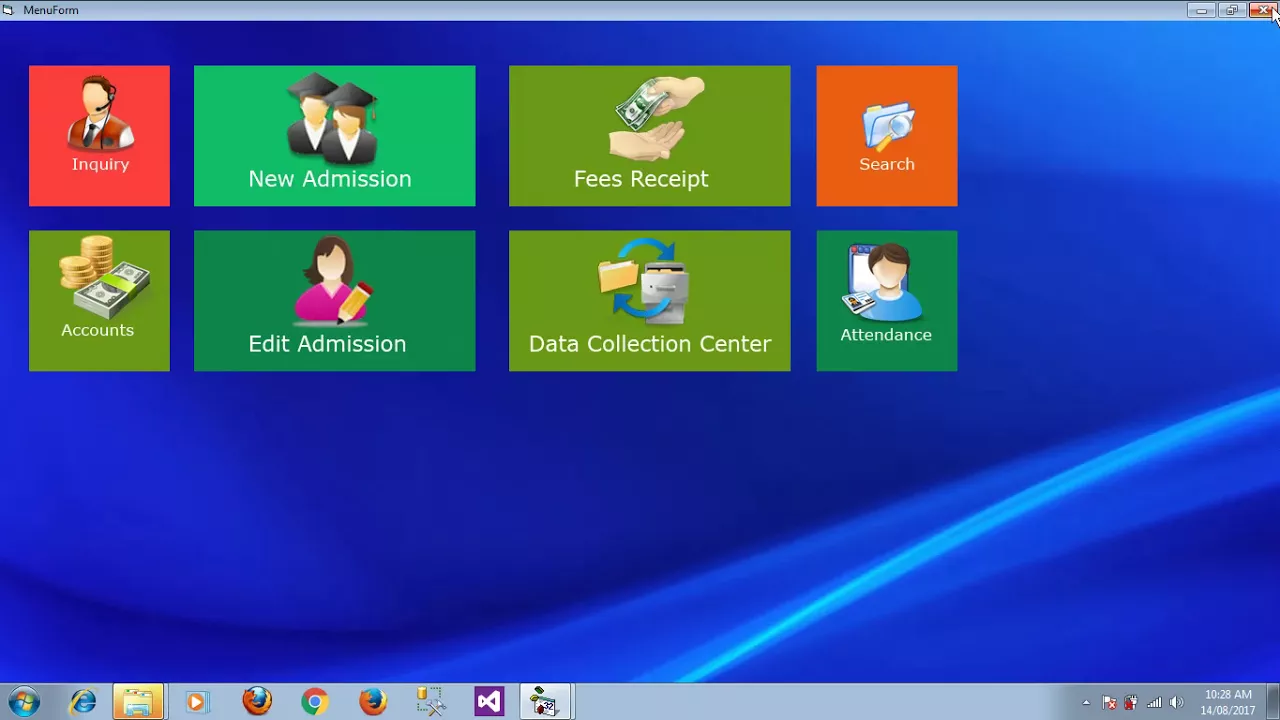
Task: Restore down the MenuForm window
Action: (1231, 10)
